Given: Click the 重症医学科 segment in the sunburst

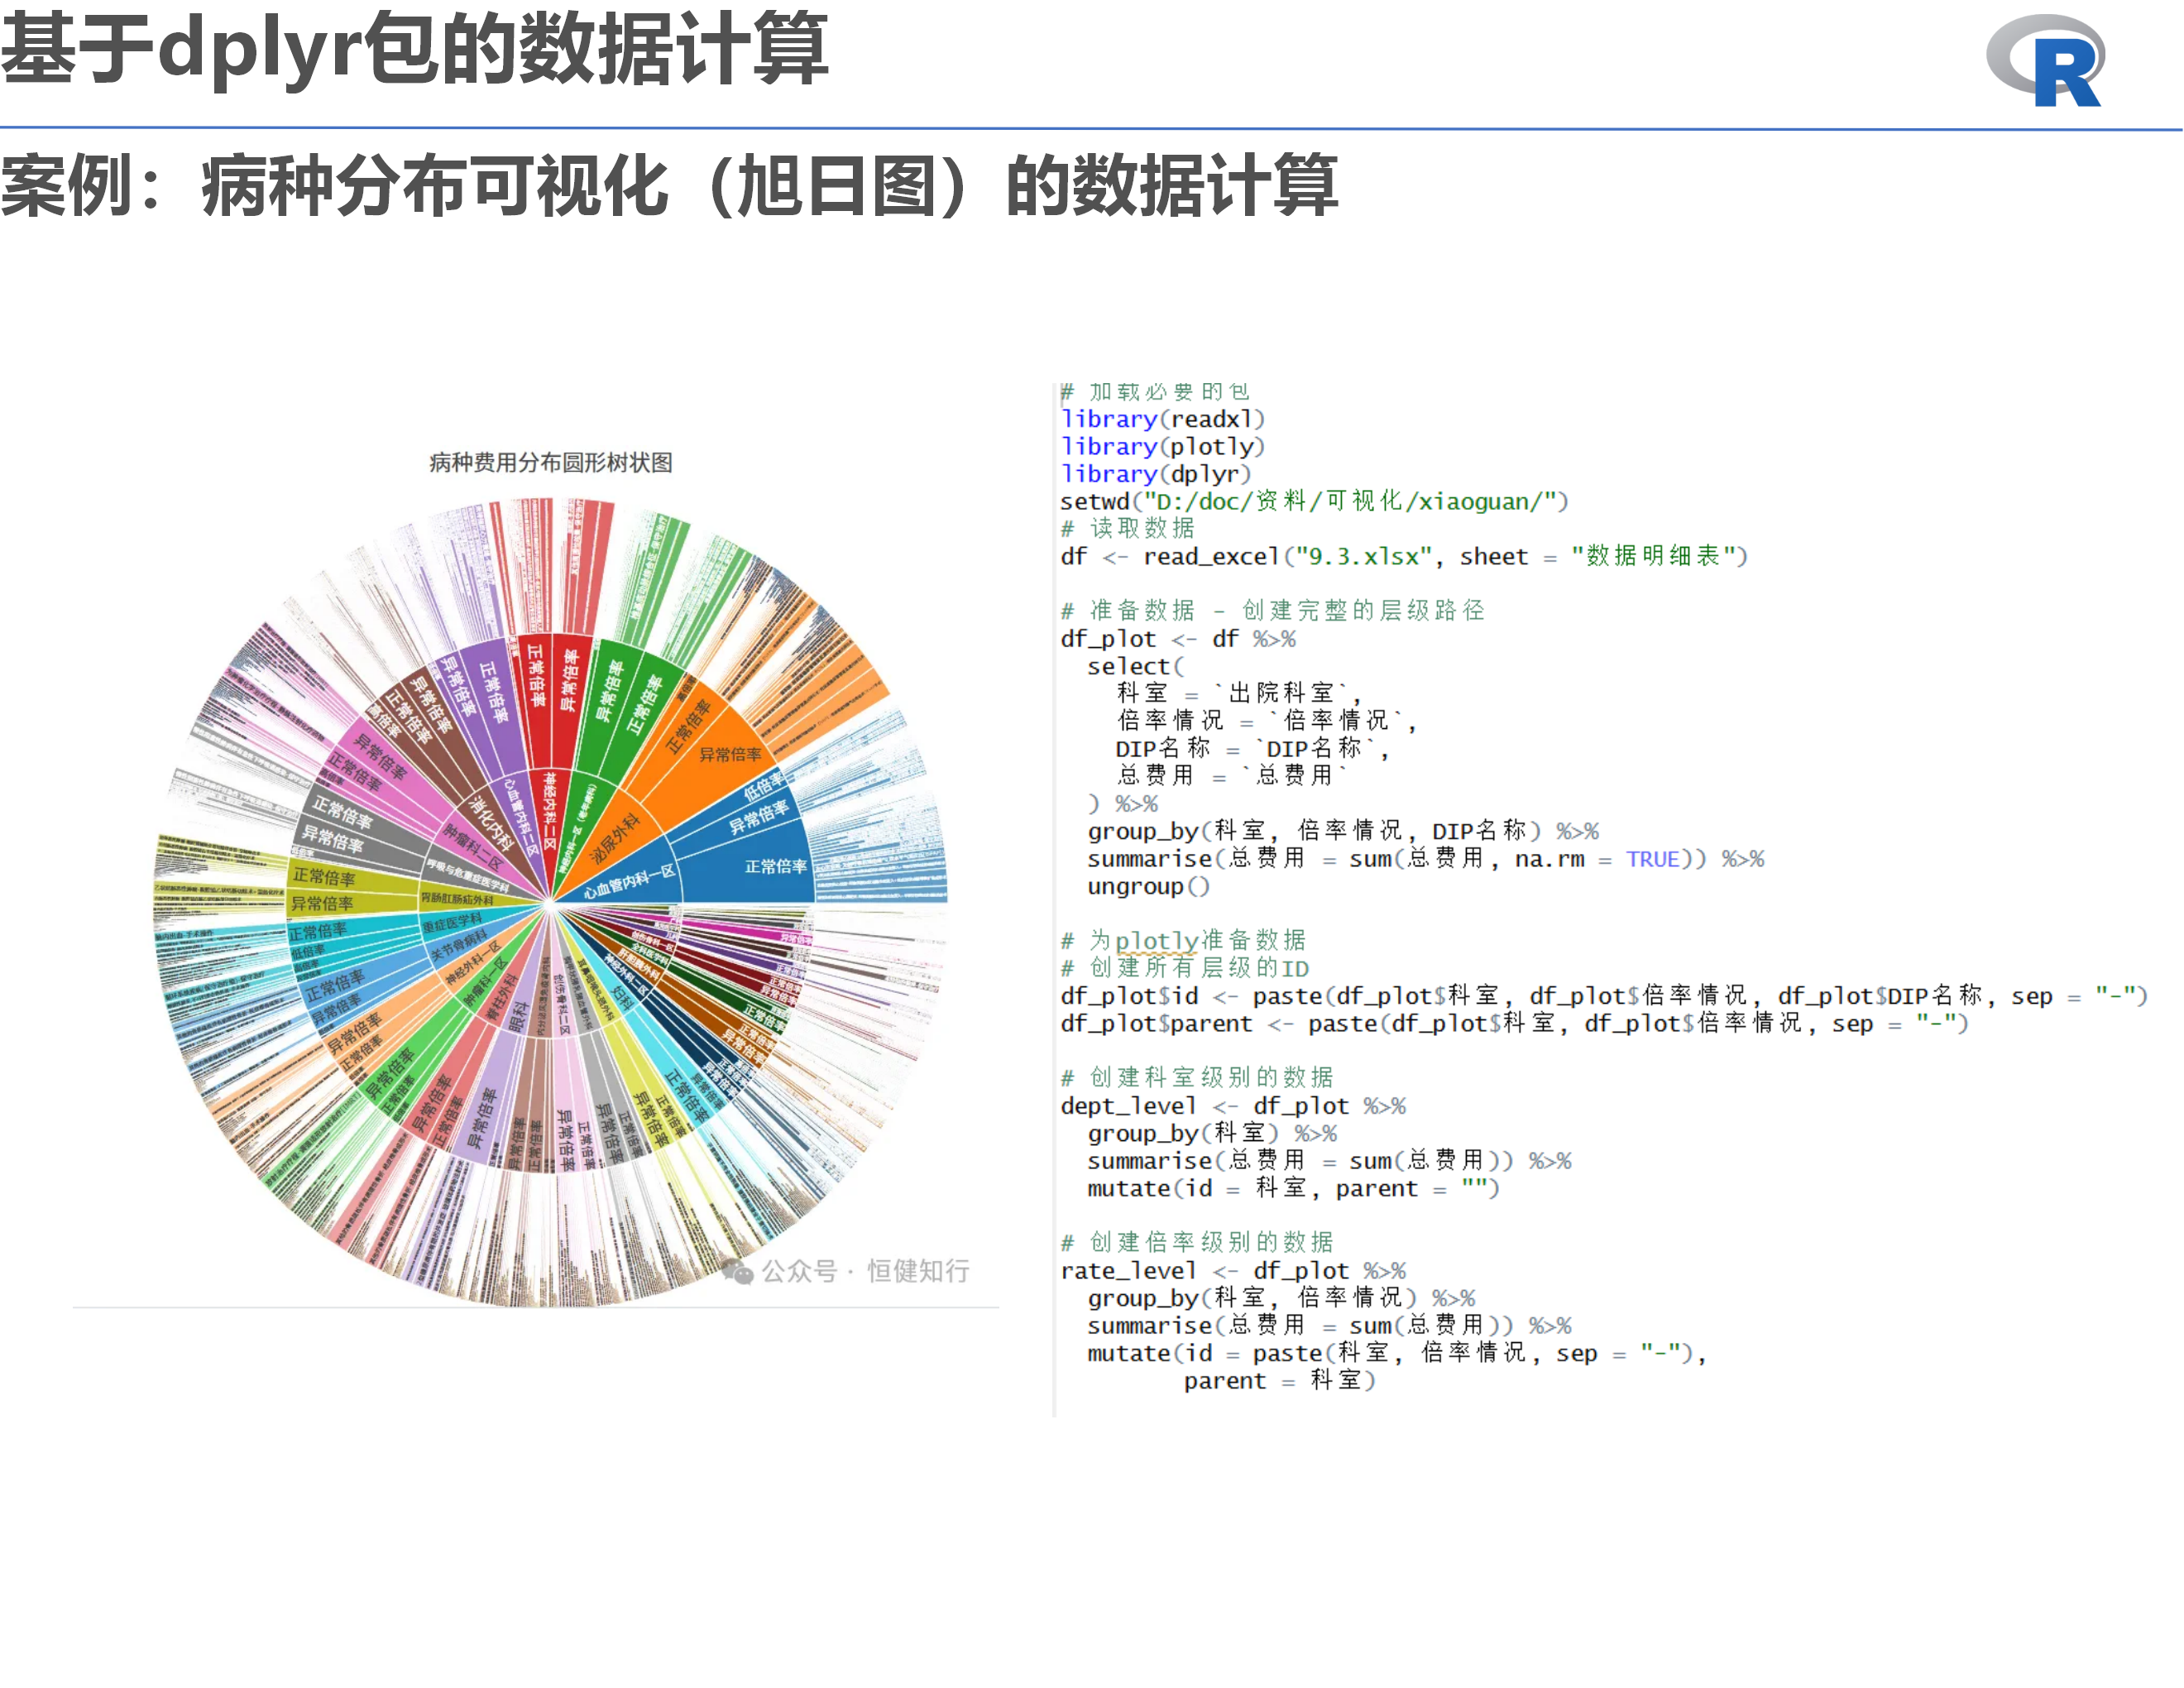Looking at the screenshot, I should coord(452,922).
